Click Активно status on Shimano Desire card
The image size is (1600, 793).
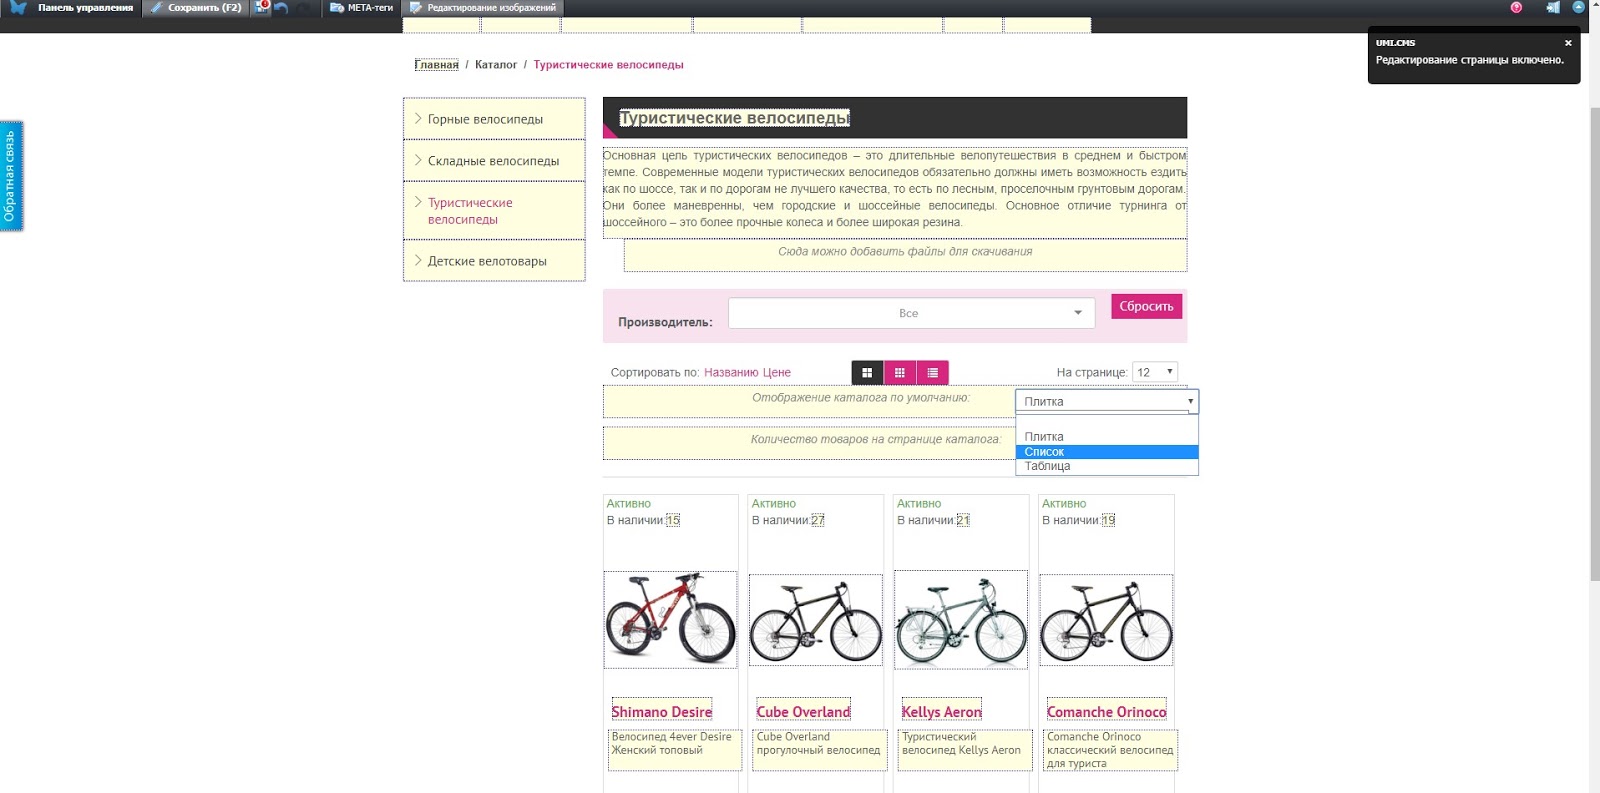(629, 504)
